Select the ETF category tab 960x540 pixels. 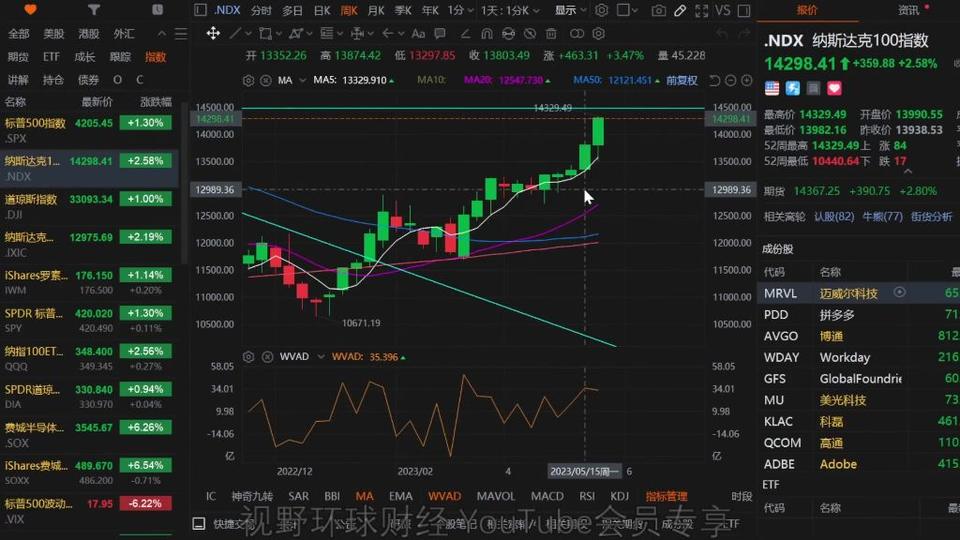point(51,57)
